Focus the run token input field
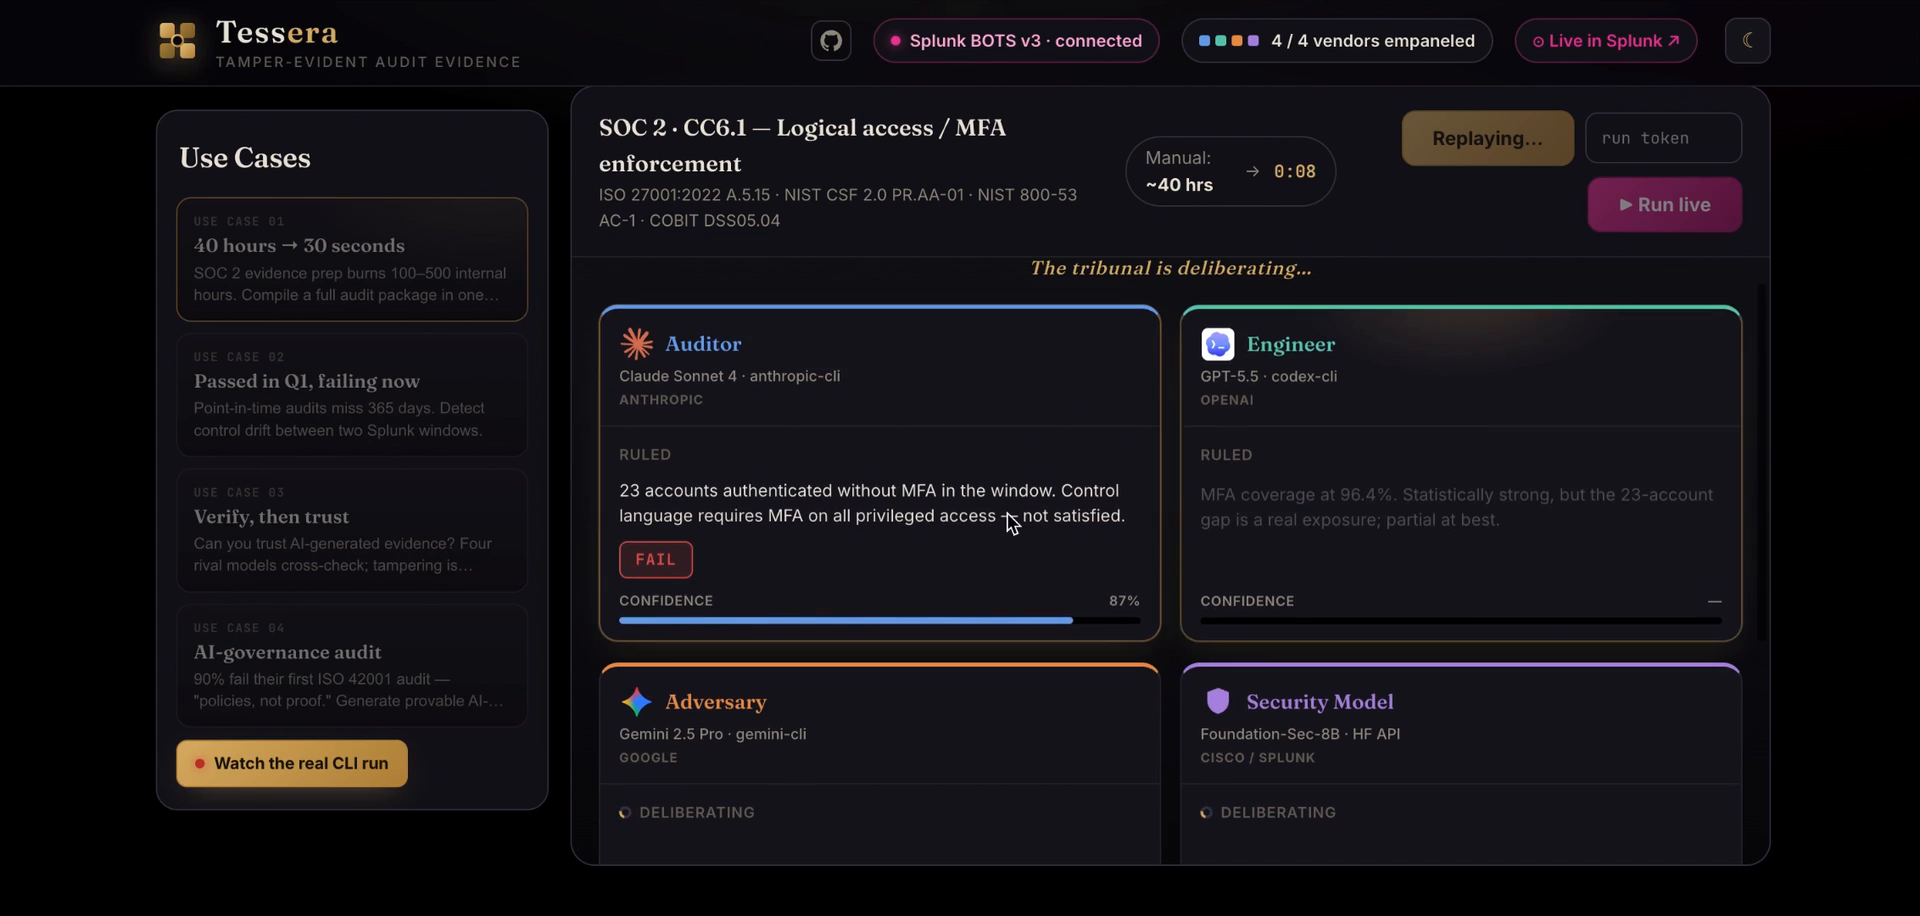The height and width of the screenshot is (916, 1920). [x=1663, y=138]
